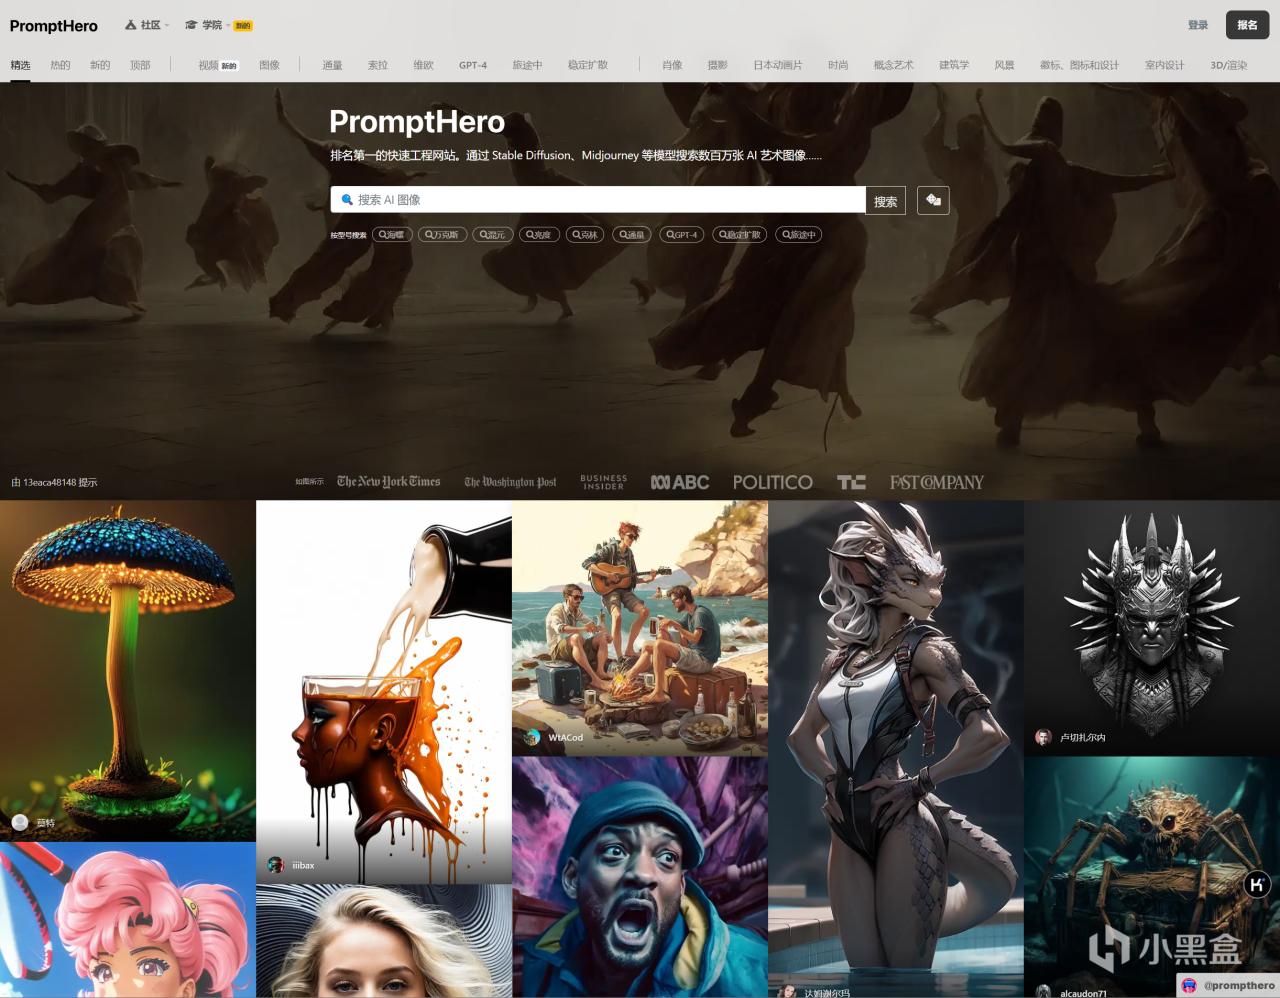Open the spider creature on chest image

tap(1152, 877)
